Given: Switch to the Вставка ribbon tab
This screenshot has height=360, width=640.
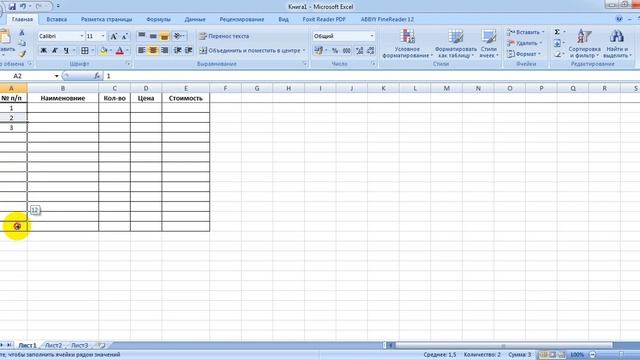Looking at the screenshot, I should 57,19.
